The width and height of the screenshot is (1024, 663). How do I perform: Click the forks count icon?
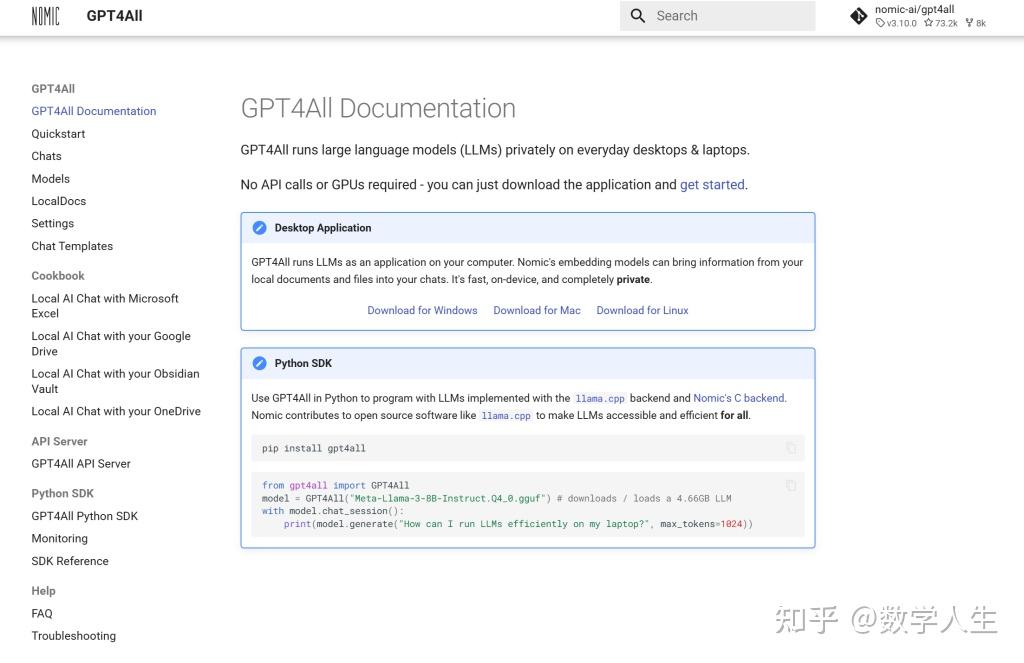click(x=969, y=23)
